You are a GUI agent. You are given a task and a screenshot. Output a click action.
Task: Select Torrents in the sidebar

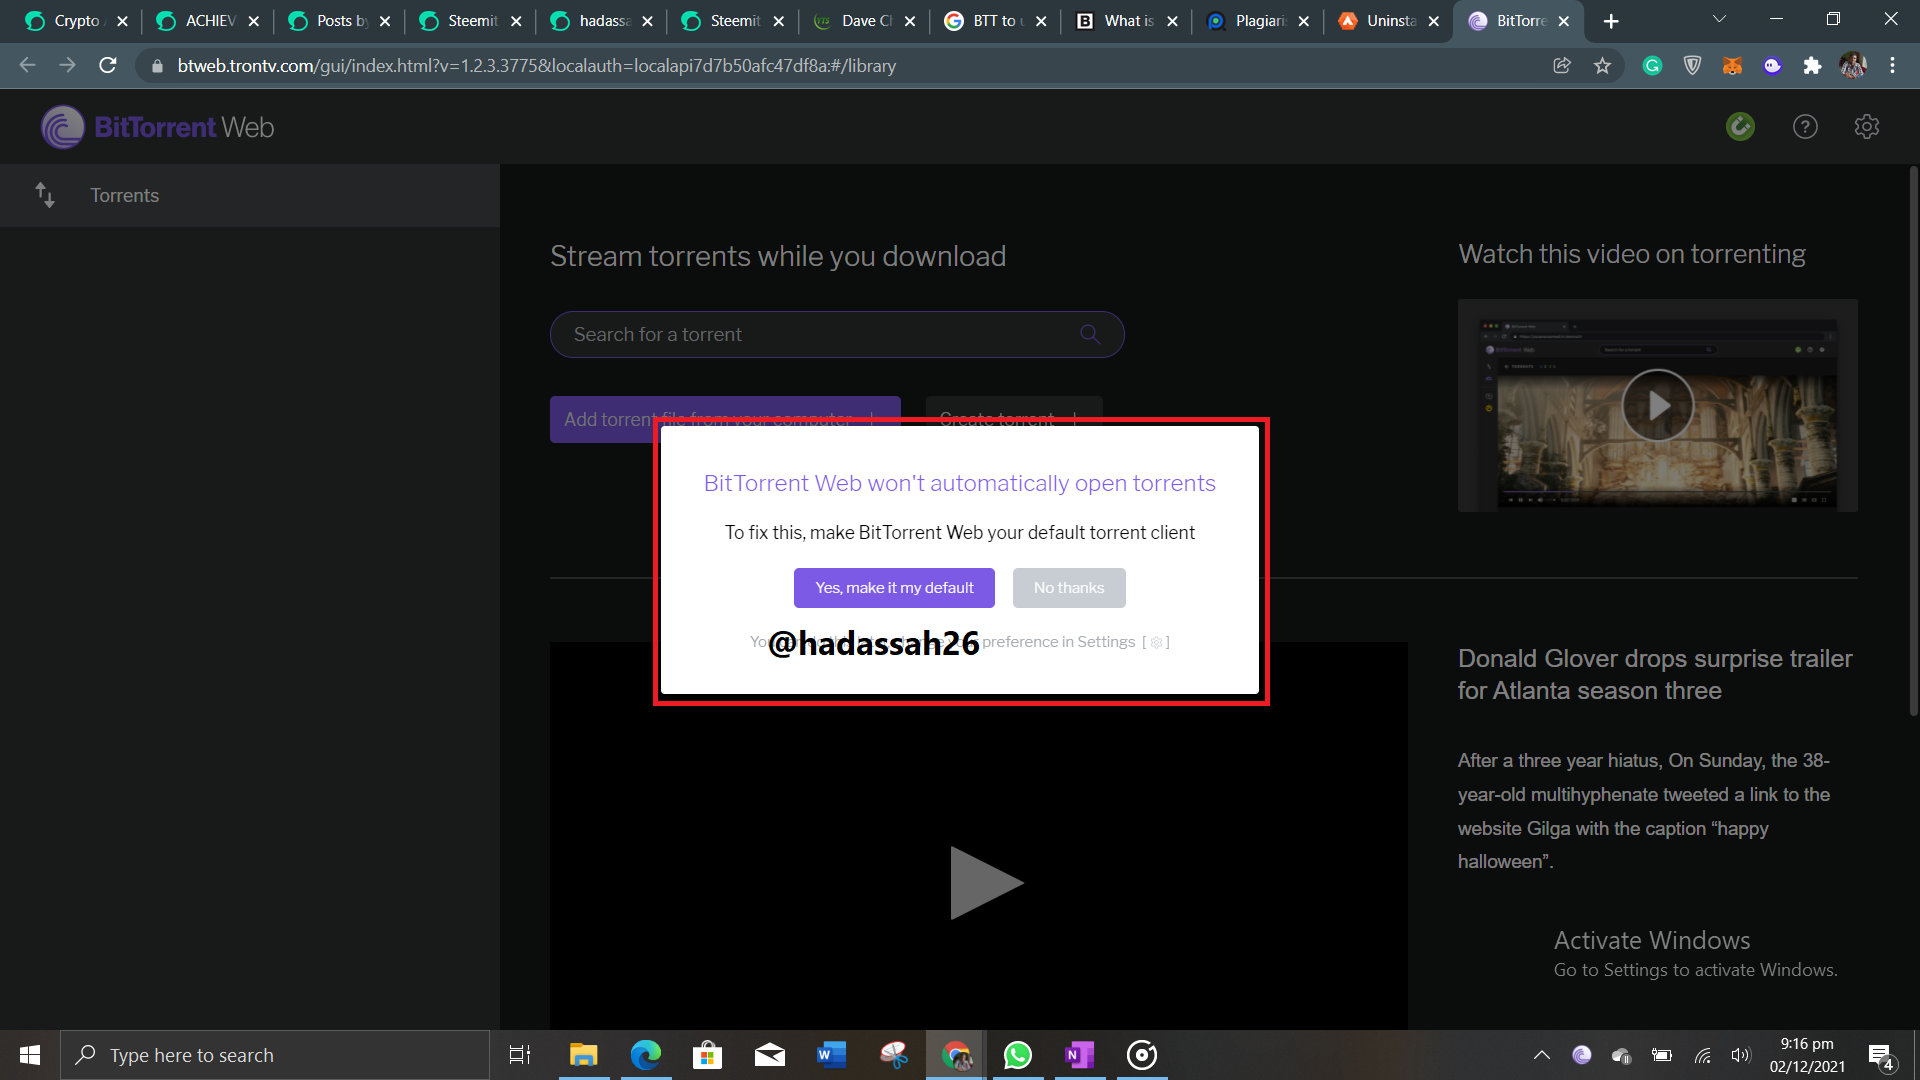click(250, 195)
